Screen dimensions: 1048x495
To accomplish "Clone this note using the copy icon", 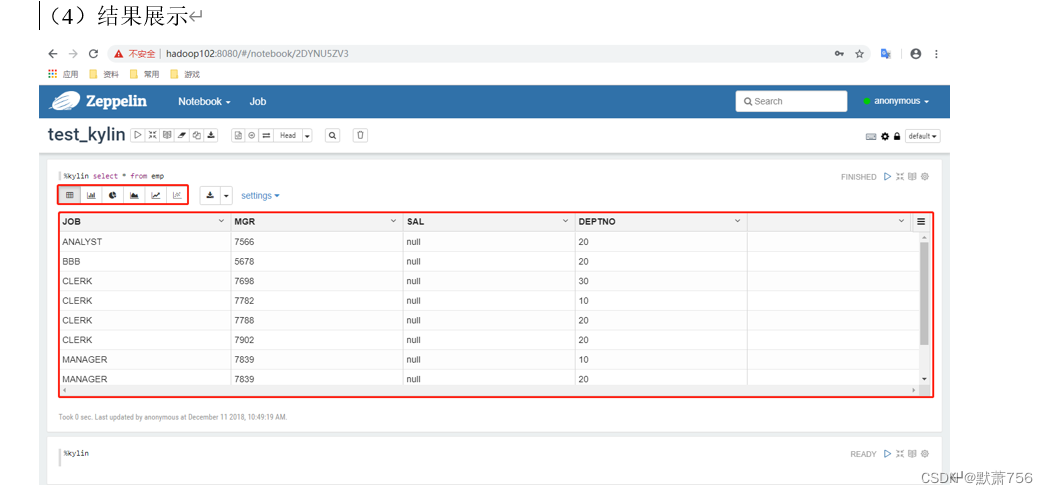I will [x=196, y=135].
